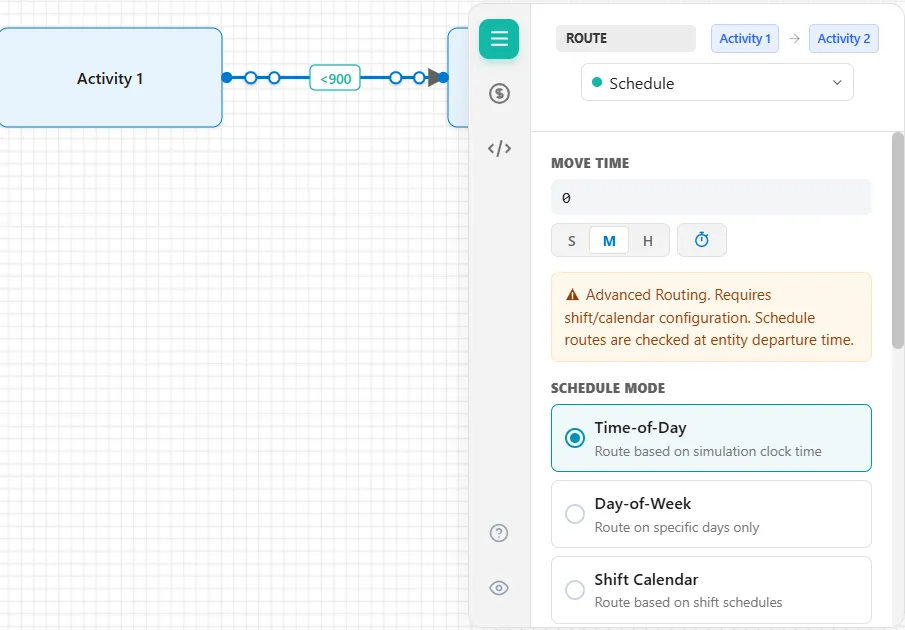Click the Activity 2 breadcrumb chip
This screenshot has height=630, width=905.
coord(843,39)
